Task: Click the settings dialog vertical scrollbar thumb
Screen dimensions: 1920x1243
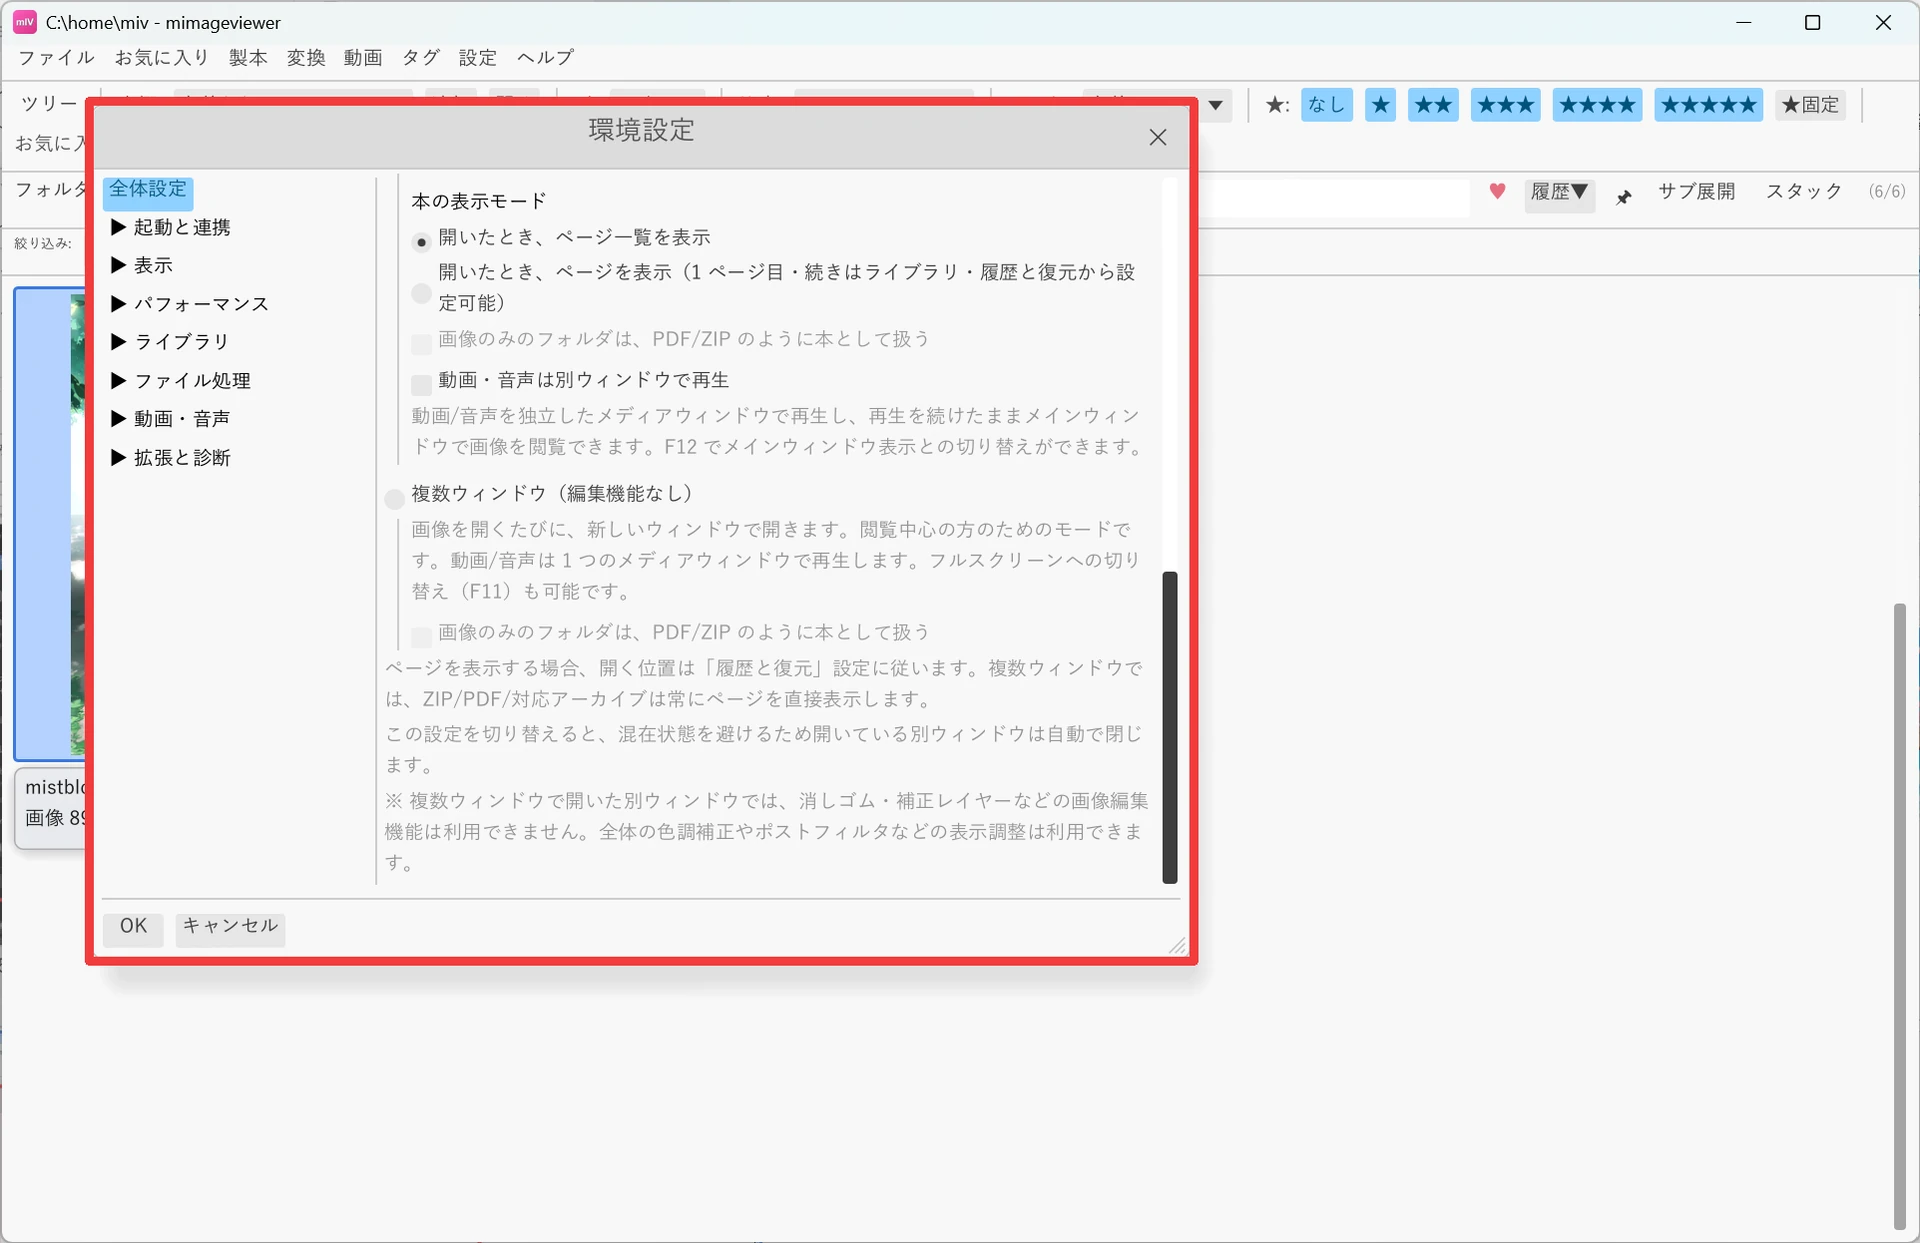Action: pos(1170,727)
